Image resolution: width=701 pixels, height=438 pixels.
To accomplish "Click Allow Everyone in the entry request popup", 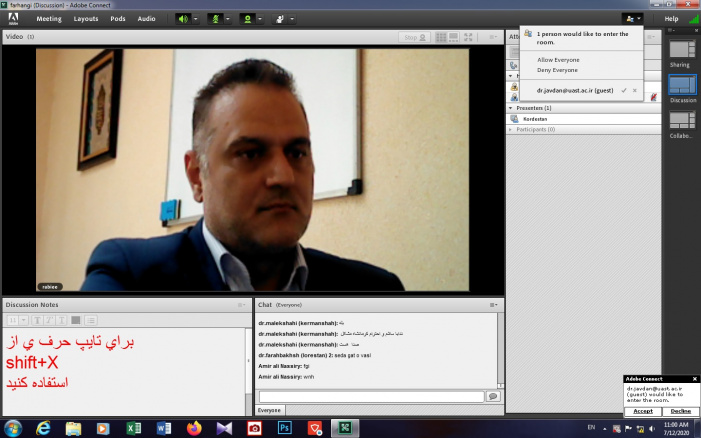I will click(x=558, y=59).
